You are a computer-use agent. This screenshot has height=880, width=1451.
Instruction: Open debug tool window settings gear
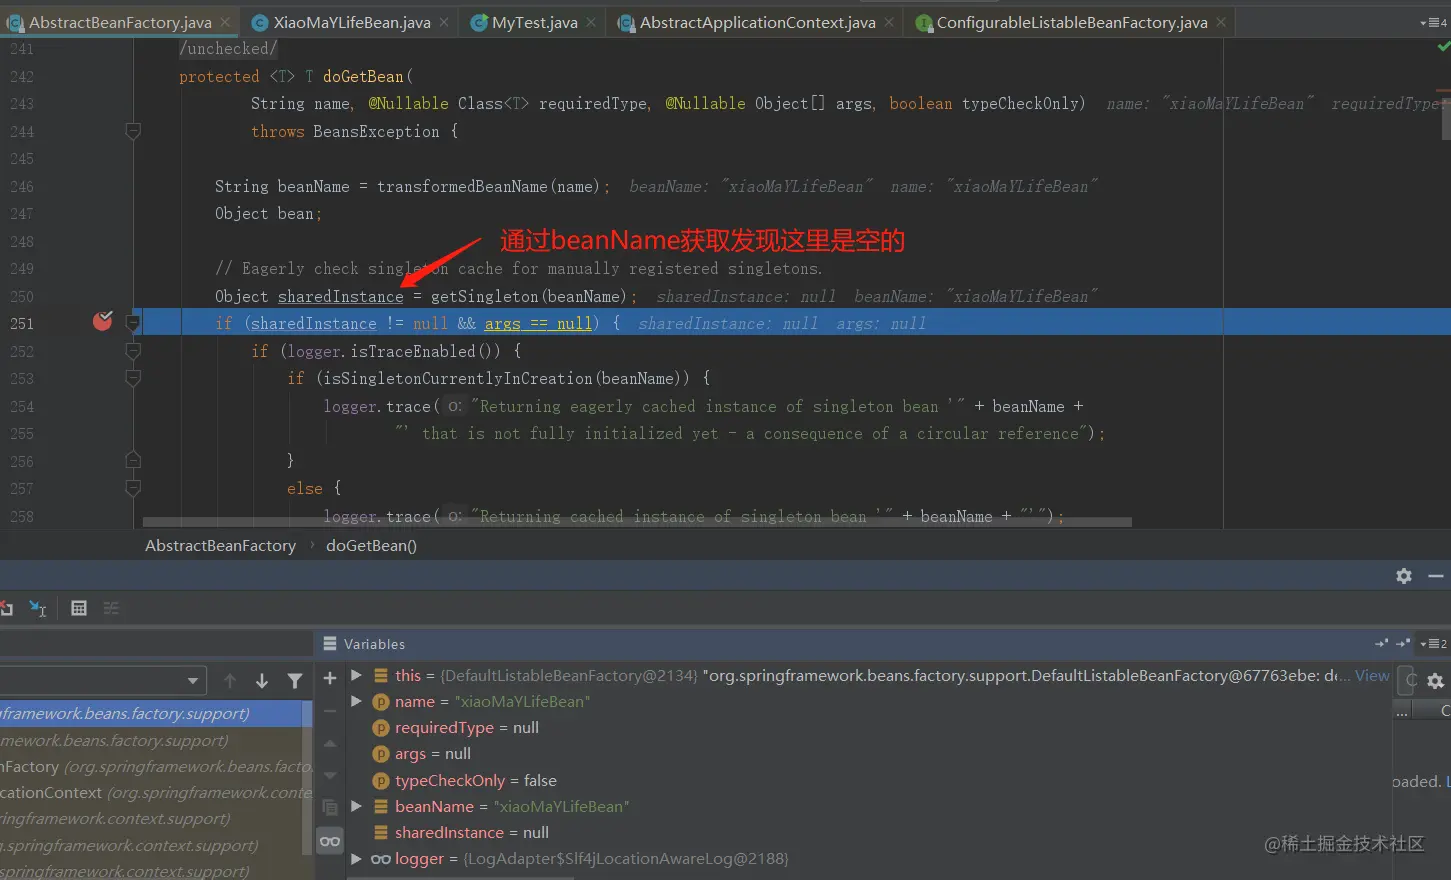pos(1404,576)
